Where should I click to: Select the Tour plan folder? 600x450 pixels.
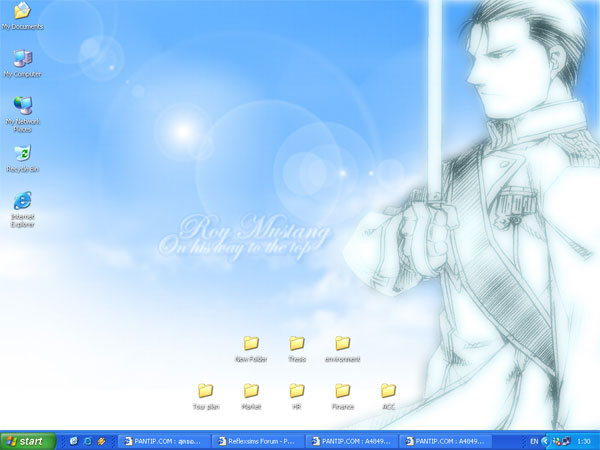[206, 397]
